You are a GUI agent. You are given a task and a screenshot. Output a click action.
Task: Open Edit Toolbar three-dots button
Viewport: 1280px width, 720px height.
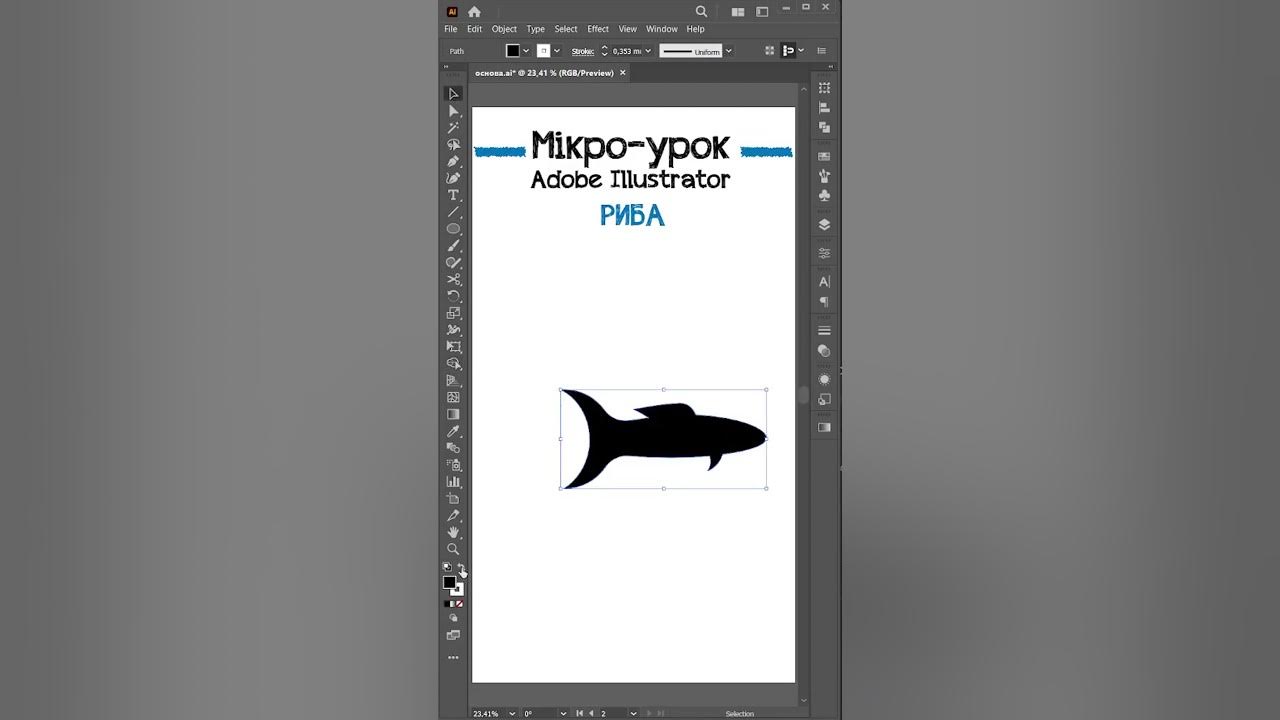tap(453, 658)
